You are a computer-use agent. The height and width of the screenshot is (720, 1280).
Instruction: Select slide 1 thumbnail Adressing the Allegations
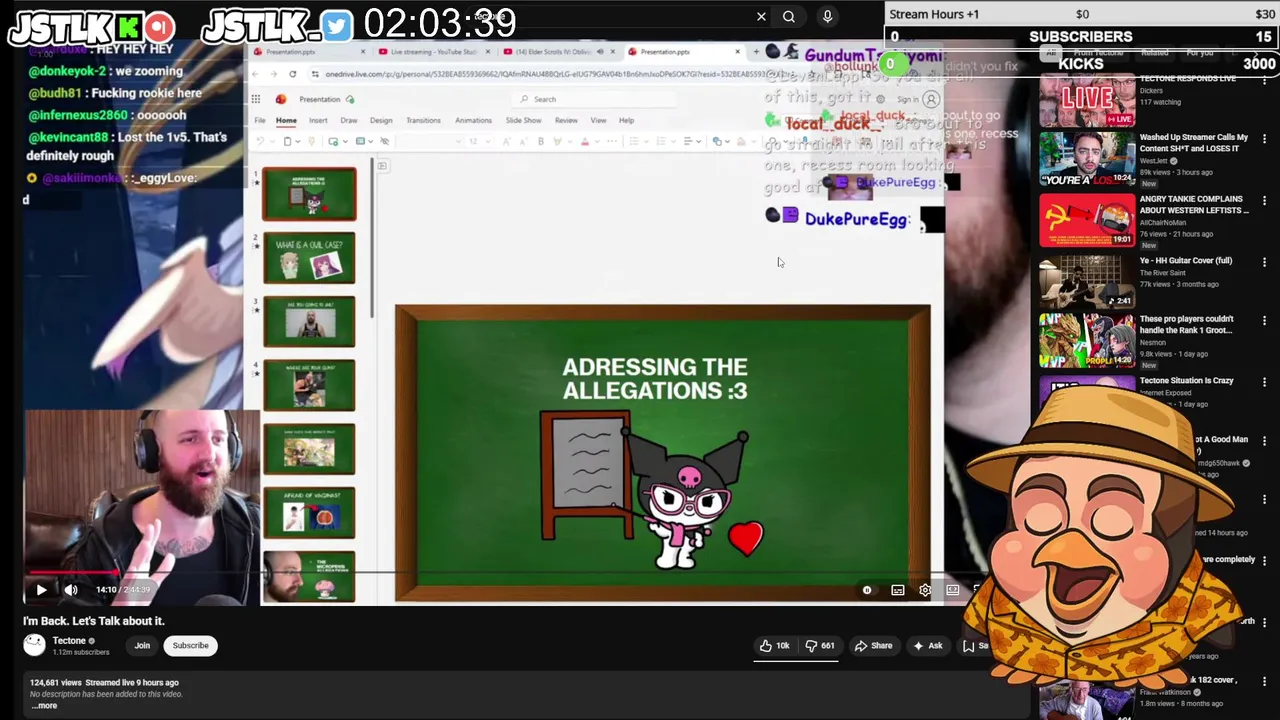[x=309, y=194]
